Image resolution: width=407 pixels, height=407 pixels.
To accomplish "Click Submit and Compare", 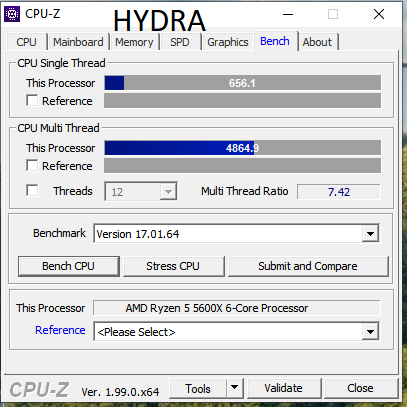I will (308, 266).
